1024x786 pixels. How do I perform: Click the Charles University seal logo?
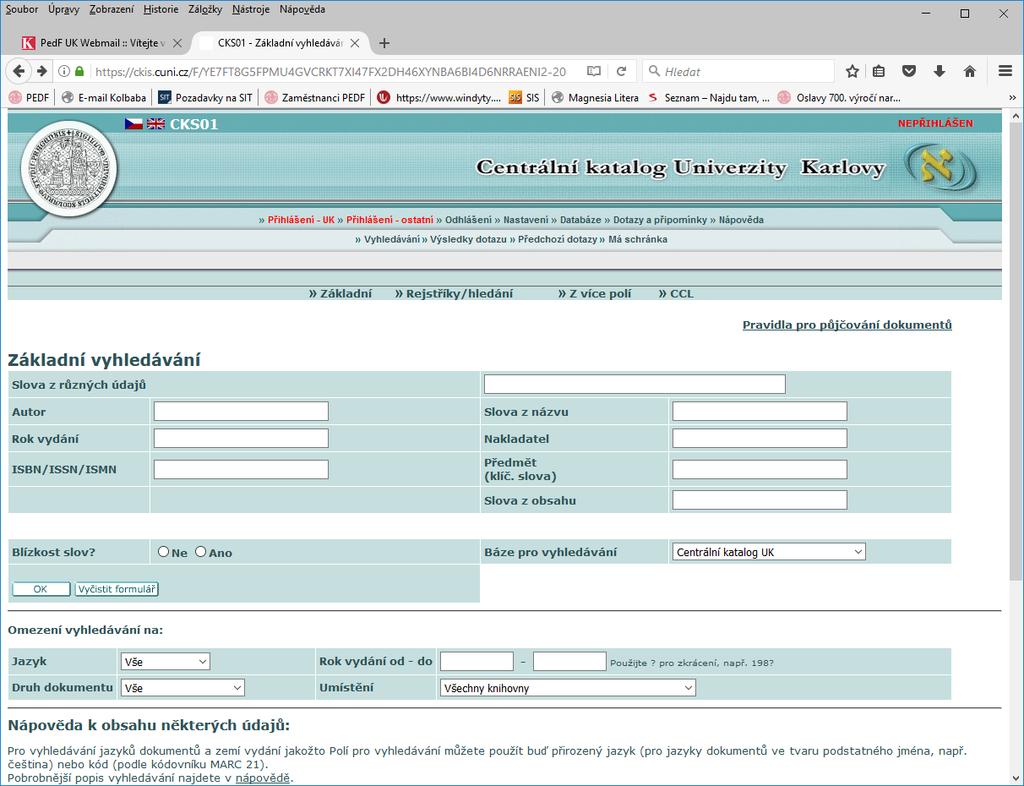point(69,168)
